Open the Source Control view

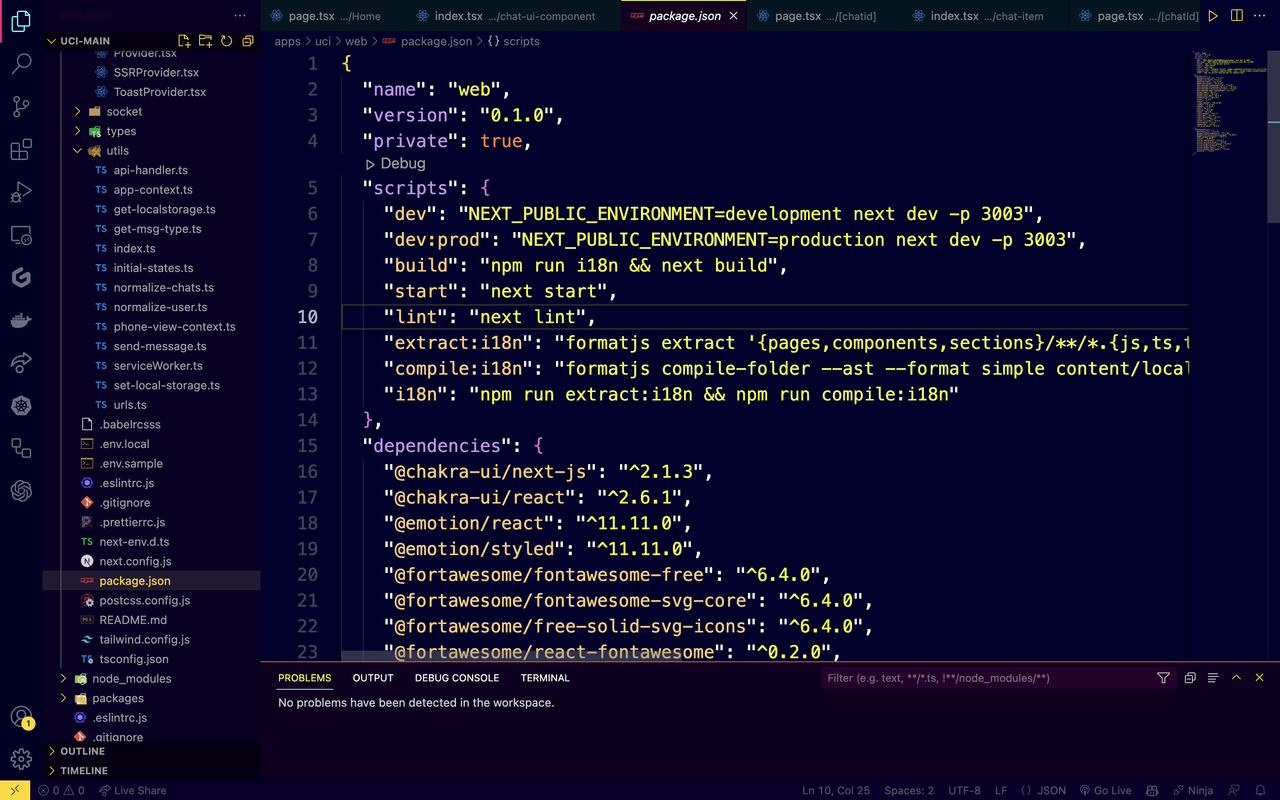pos(21,107)
